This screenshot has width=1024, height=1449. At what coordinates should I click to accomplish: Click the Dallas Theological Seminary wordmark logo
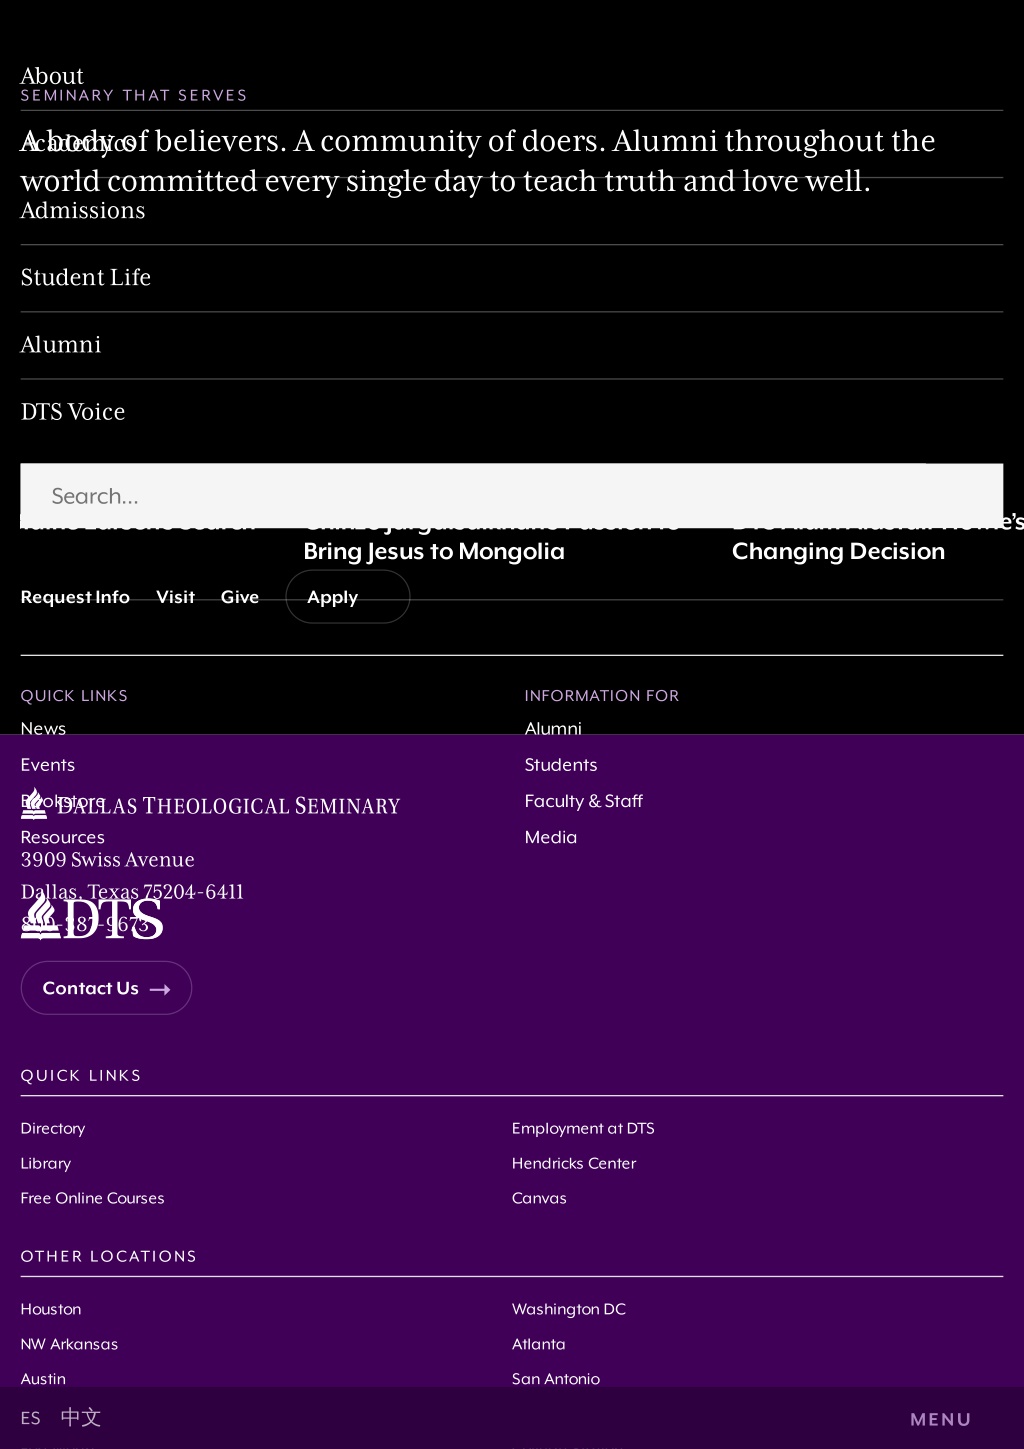point(210,804)
